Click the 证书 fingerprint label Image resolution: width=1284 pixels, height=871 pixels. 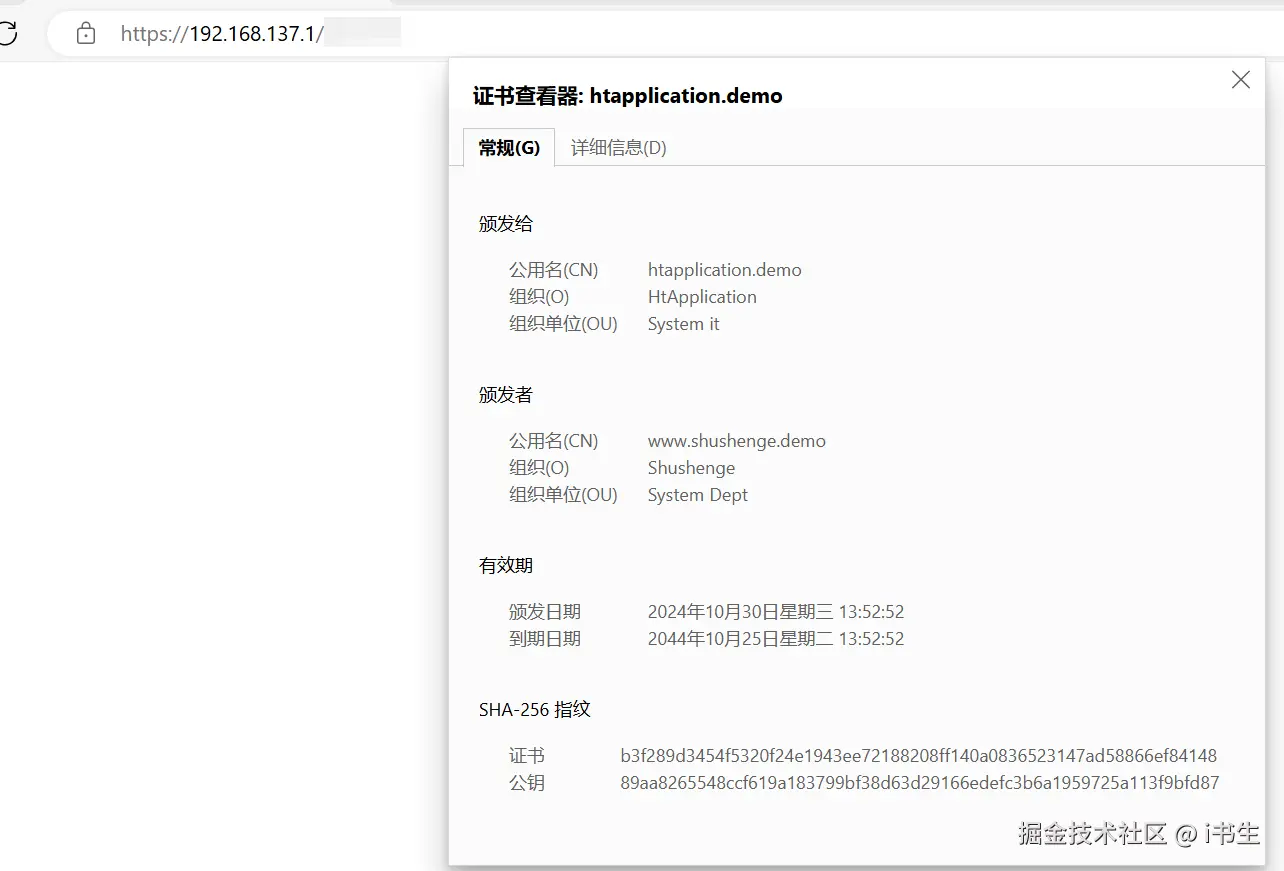[527, 756]
